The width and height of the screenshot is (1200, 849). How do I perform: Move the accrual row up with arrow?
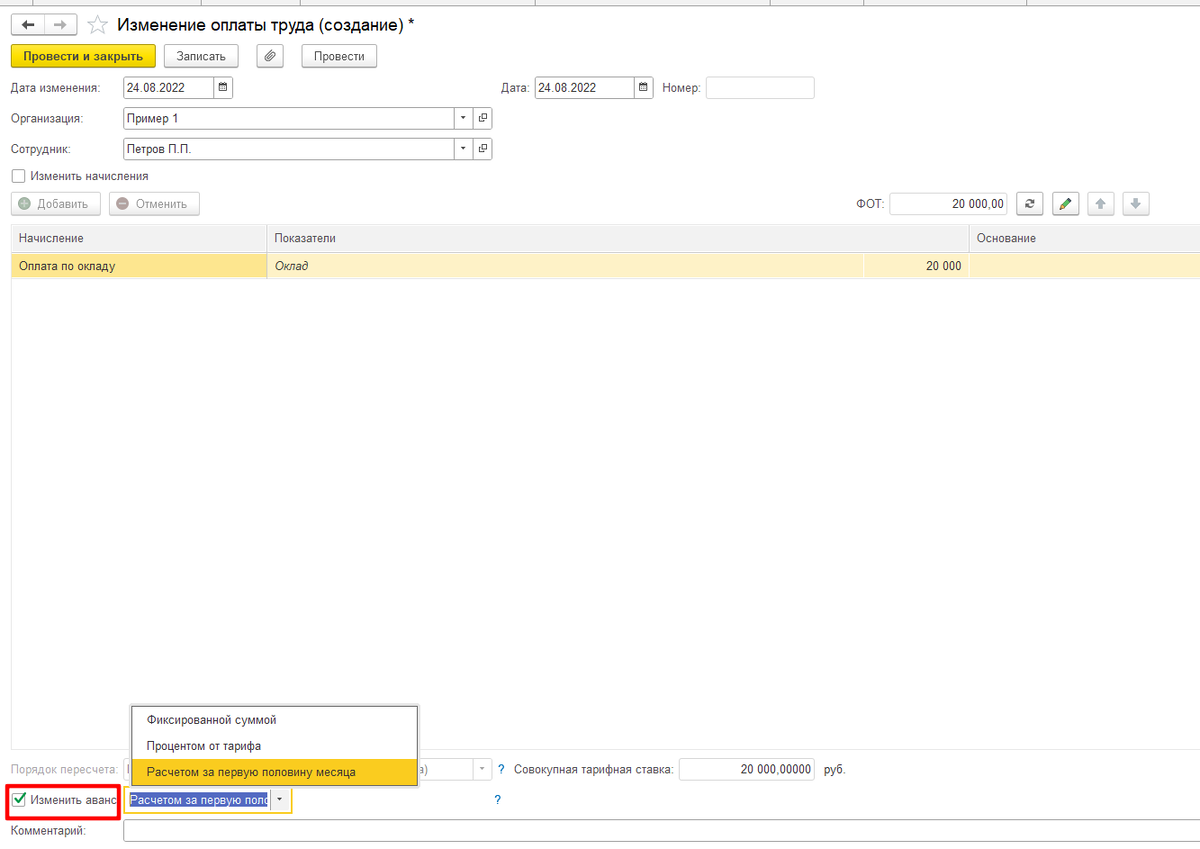(x=1100, y=204)
